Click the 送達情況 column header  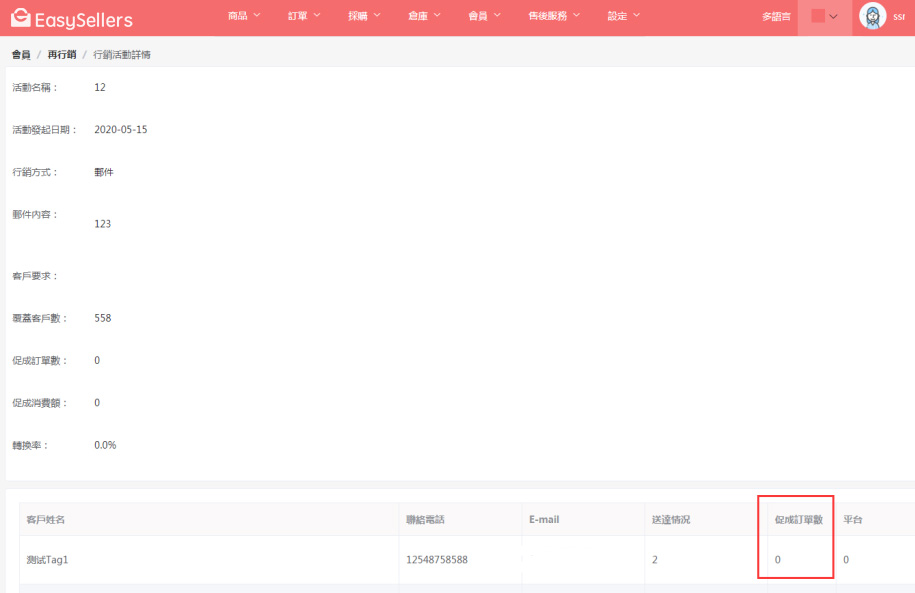(671, 519)
